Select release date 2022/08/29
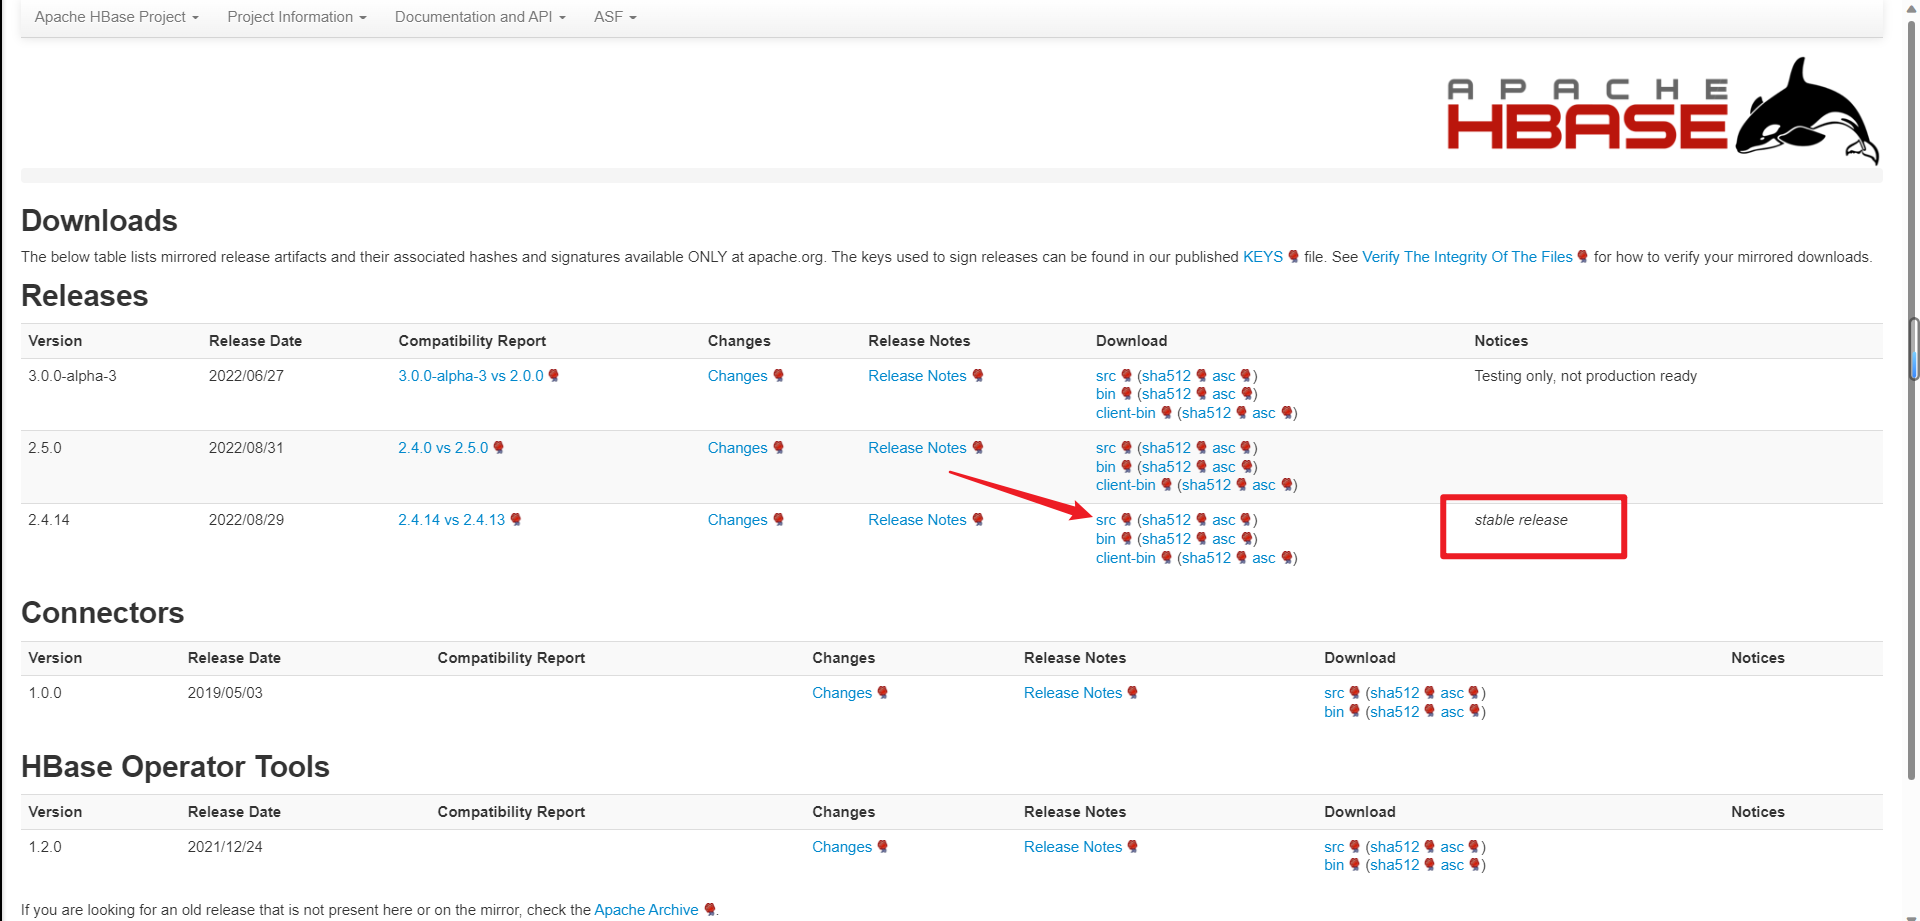1920x921 pixels. tap(246, 520)
